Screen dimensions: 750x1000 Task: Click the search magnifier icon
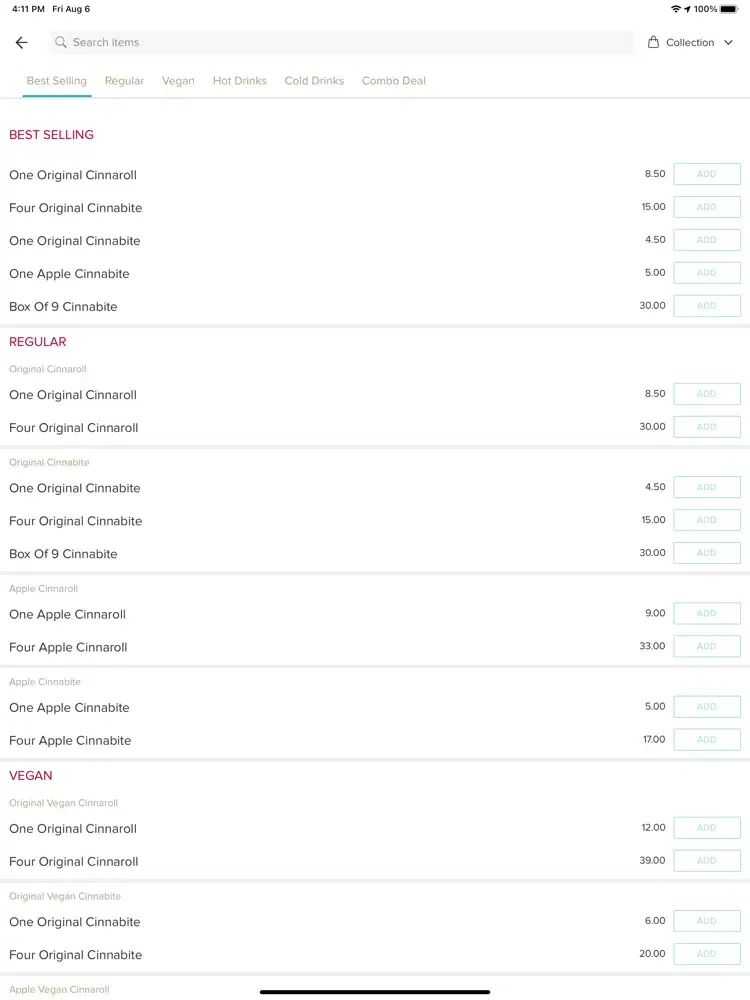[x=61, y=42]
